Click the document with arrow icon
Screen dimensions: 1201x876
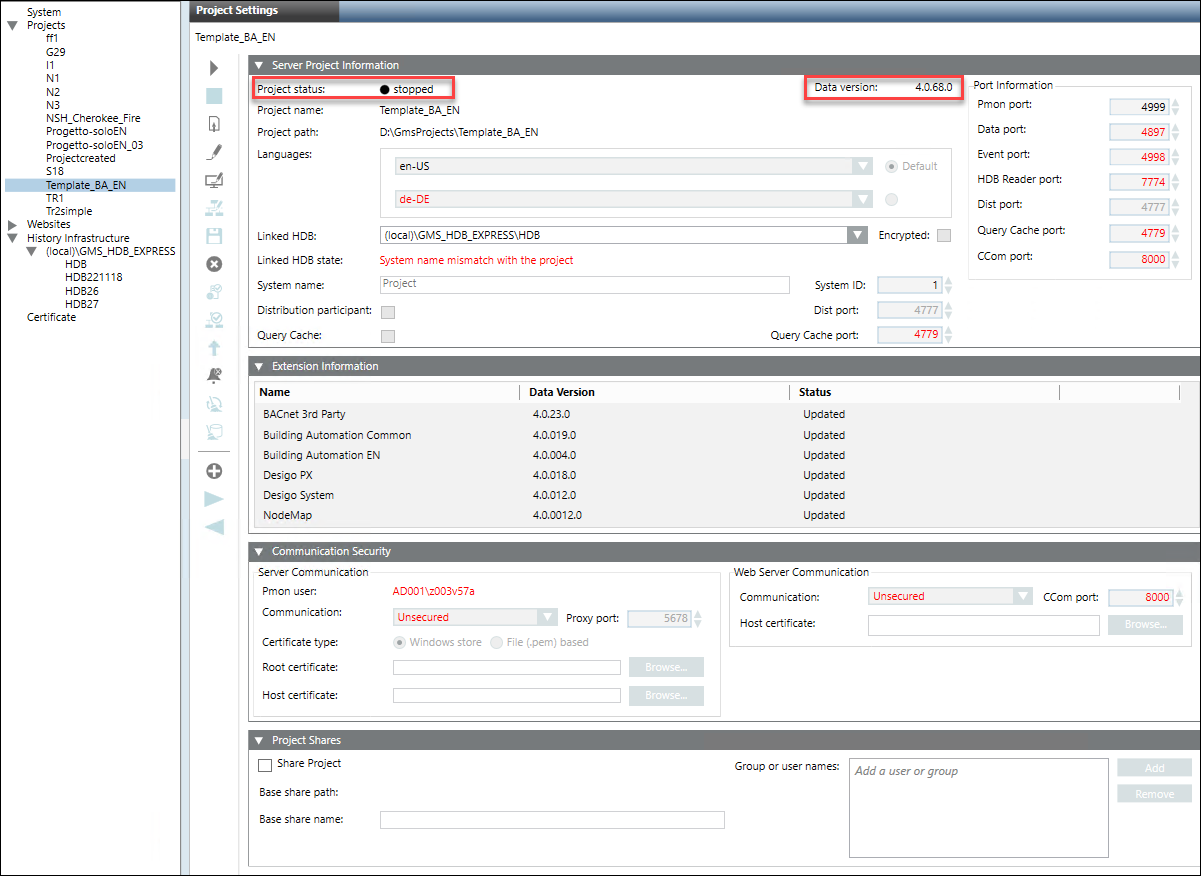point(214,124)
